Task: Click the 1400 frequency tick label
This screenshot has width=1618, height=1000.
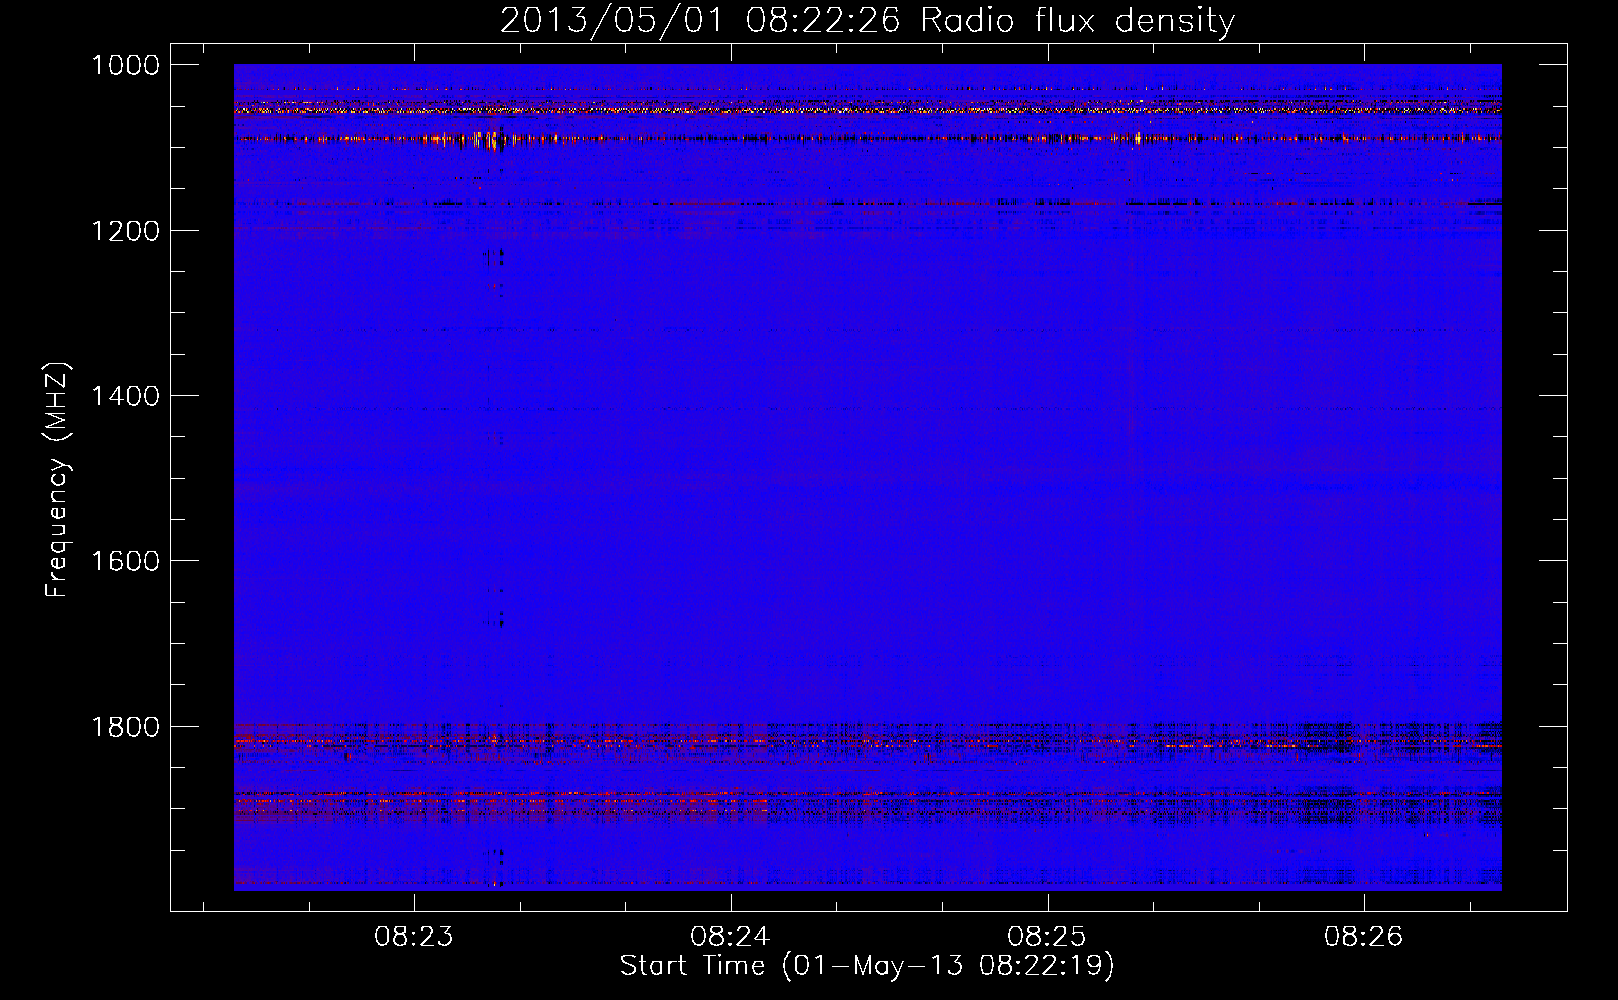Action: 126,396
